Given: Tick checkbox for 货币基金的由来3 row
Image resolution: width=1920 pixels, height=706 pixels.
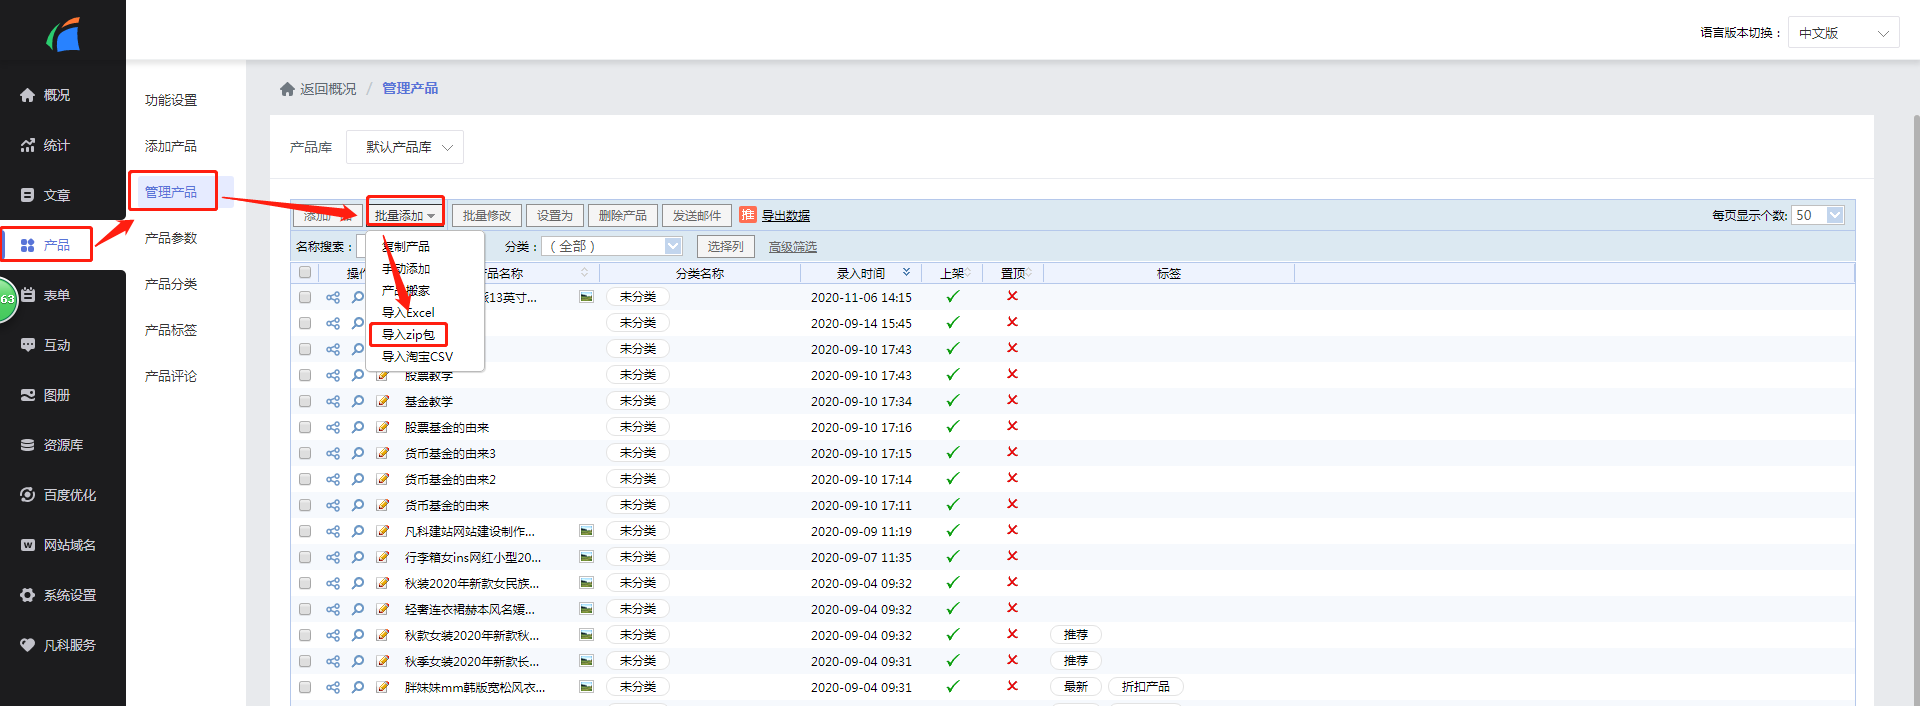Looking at the screenshot, I should click(305, 453).
